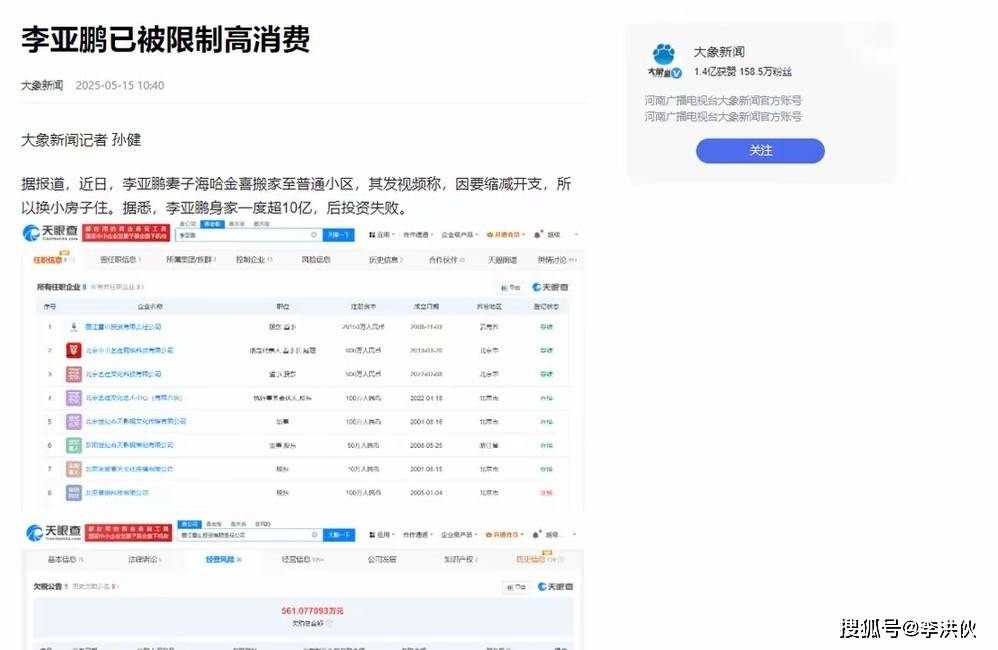Select the 查老板 search type tab

[x=213, y=224]
